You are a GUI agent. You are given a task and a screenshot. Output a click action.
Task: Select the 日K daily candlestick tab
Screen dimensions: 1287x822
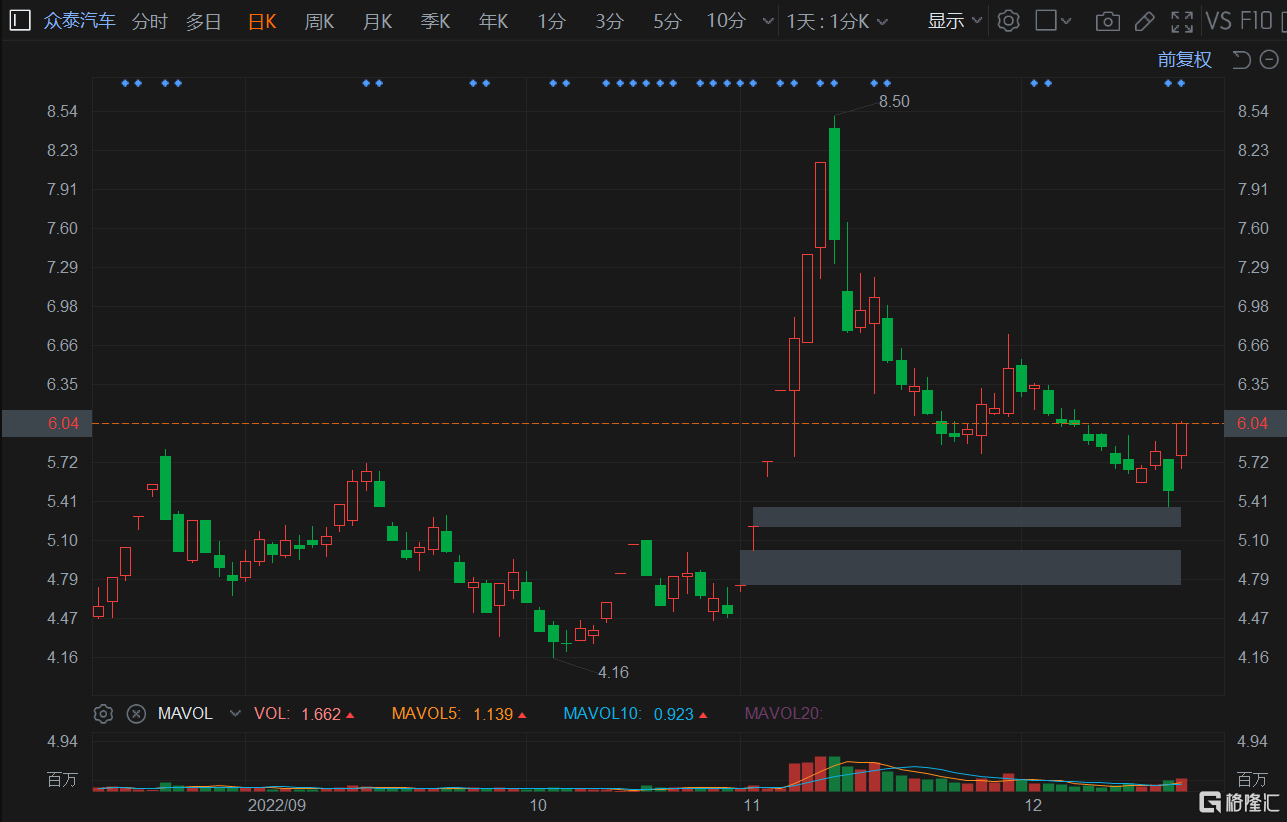click(262, 21)
